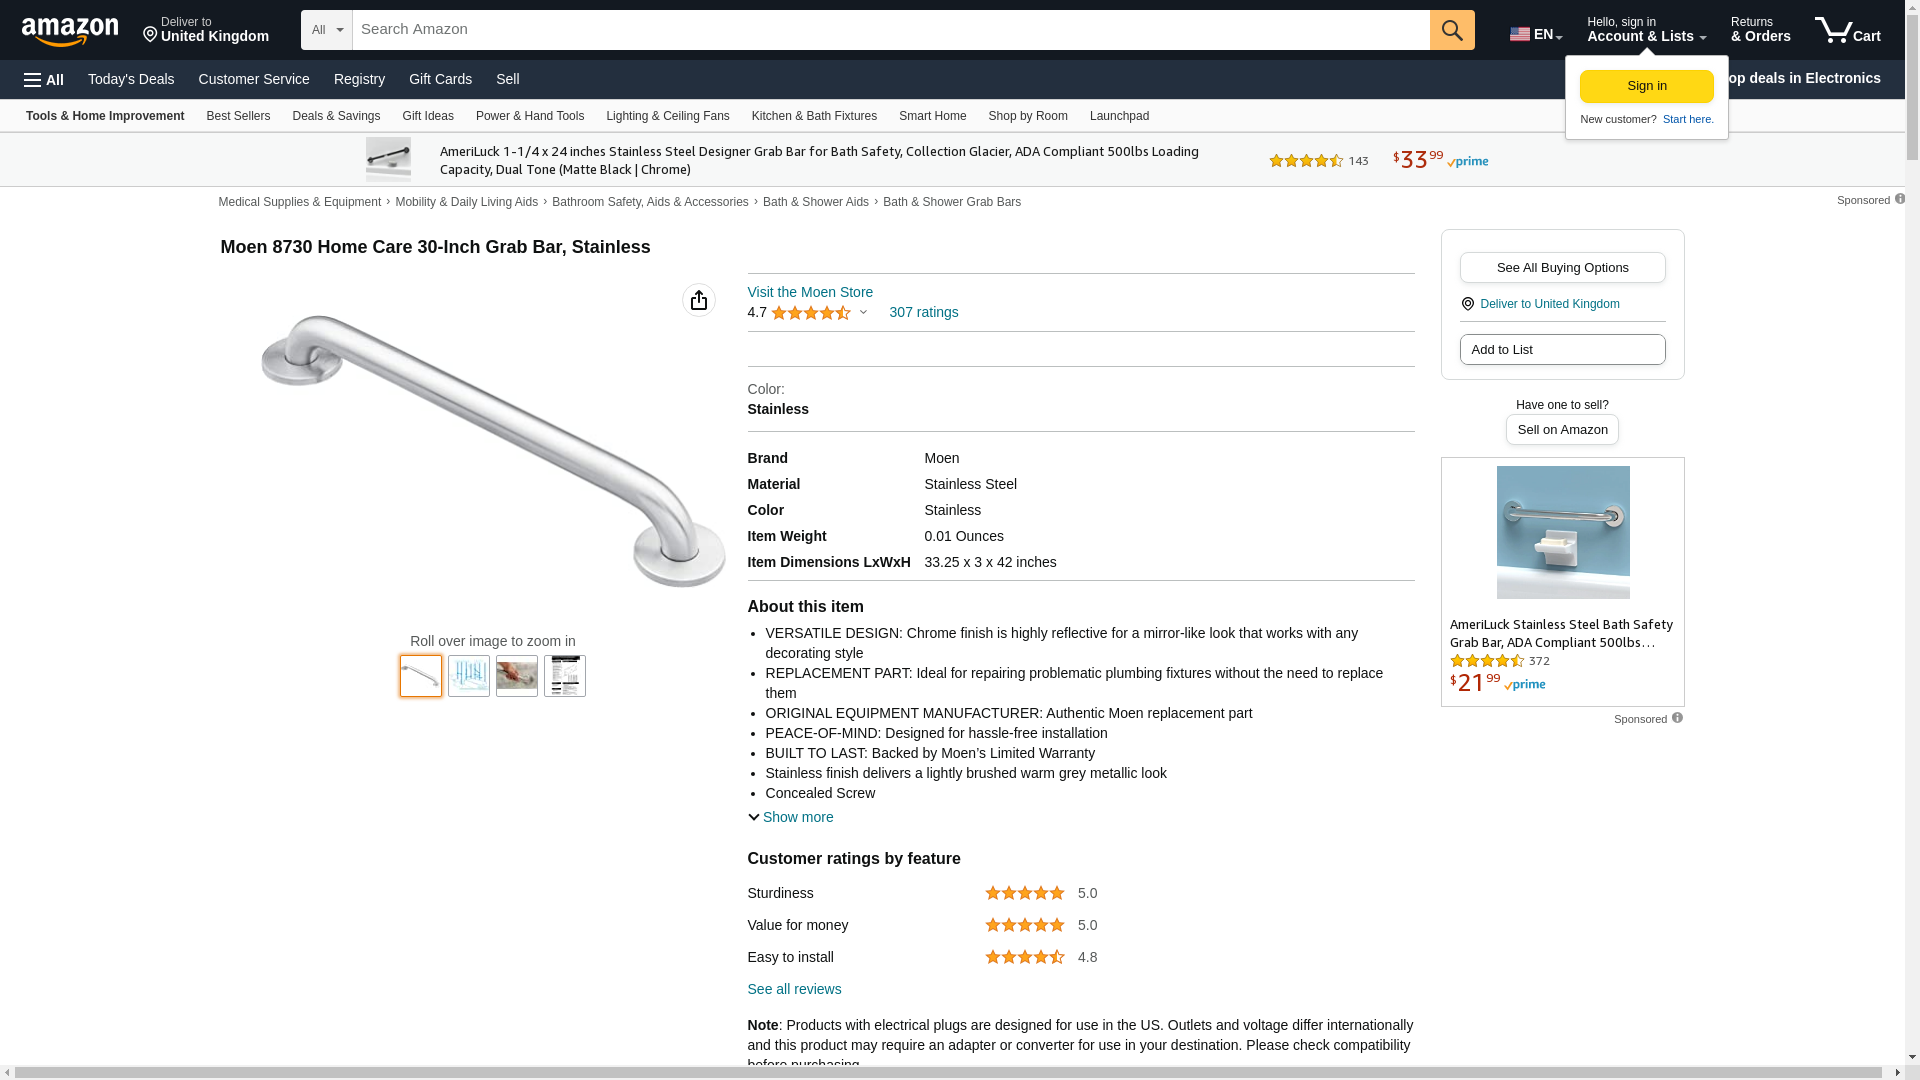Click in the Search Amazon field
Viewport: 1920px width, 1080px height.
(890, 30)
